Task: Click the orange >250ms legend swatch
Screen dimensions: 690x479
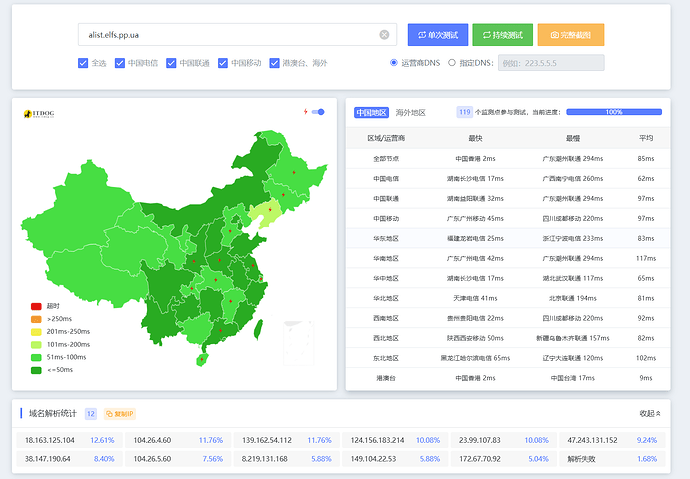Action: point(36,319)
